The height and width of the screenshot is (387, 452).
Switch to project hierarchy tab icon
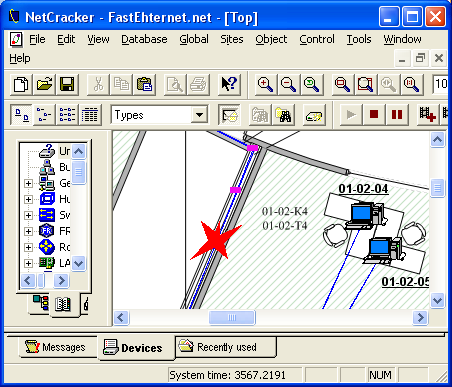pyautogui.click(x=41, y=303)
